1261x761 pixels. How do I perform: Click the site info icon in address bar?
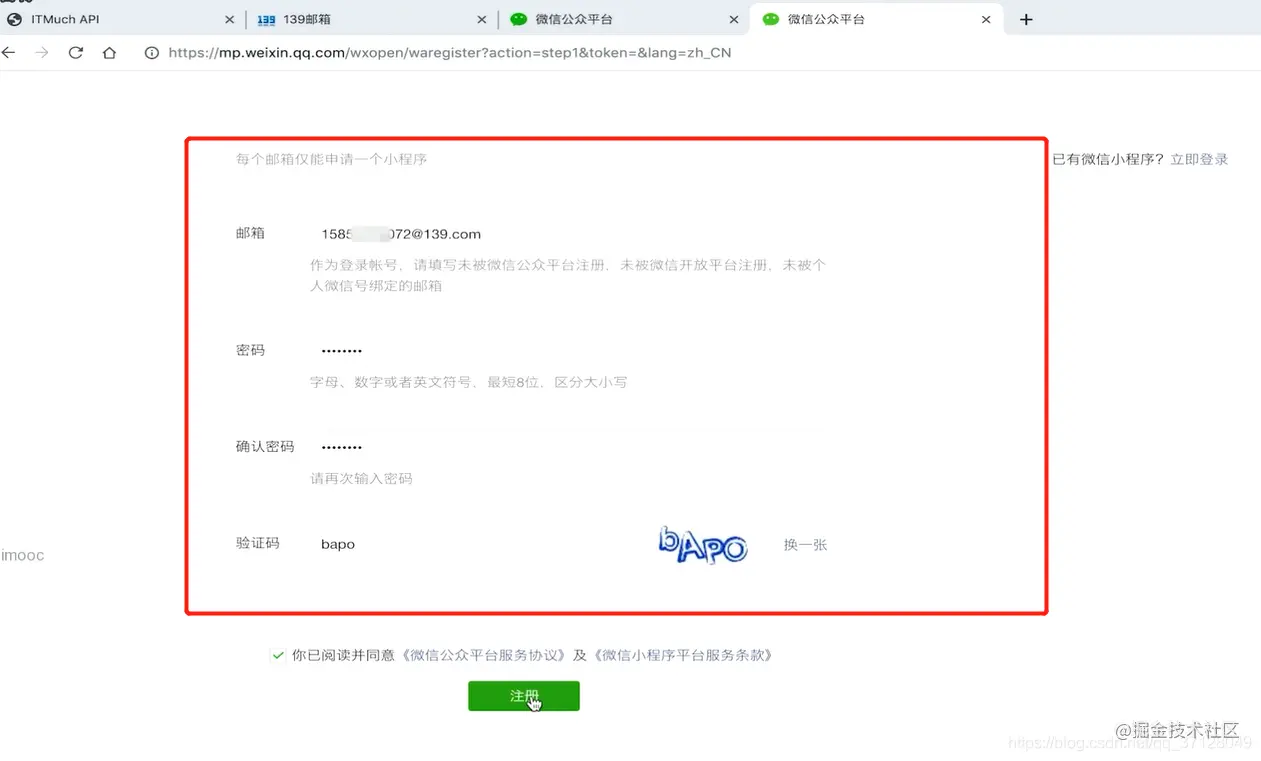(x=152, y=53)
